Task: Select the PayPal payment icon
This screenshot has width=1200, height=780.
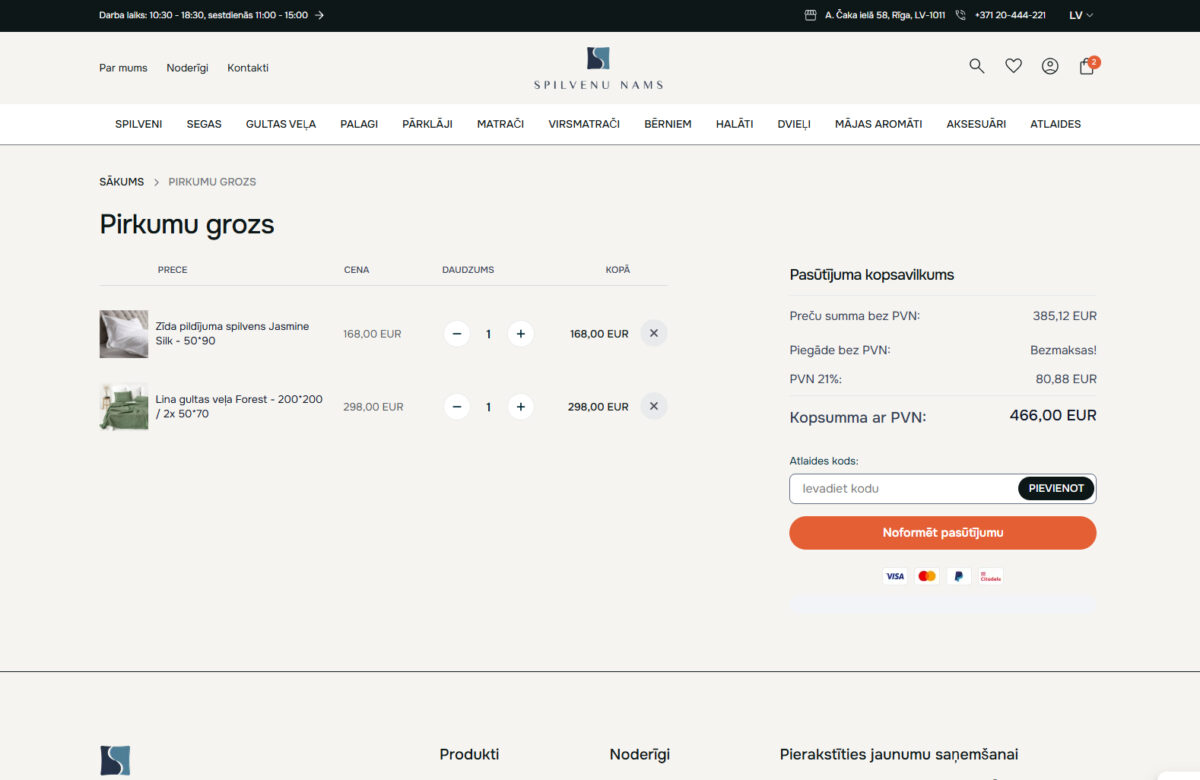Action: pos(958,576)
